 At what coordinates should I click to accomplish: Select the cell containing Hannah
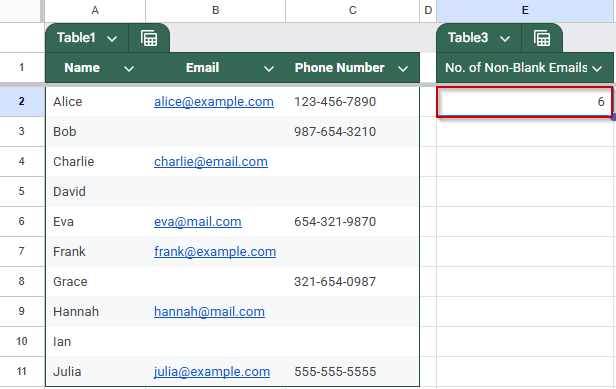95,312
